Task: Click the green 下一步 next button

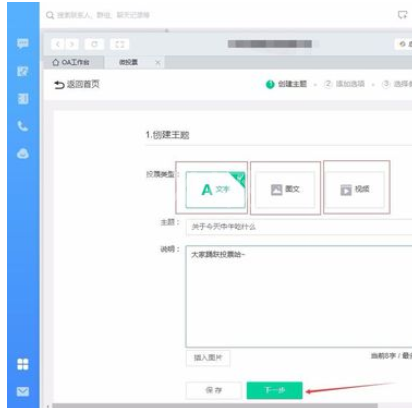Action: pos(274,390)
